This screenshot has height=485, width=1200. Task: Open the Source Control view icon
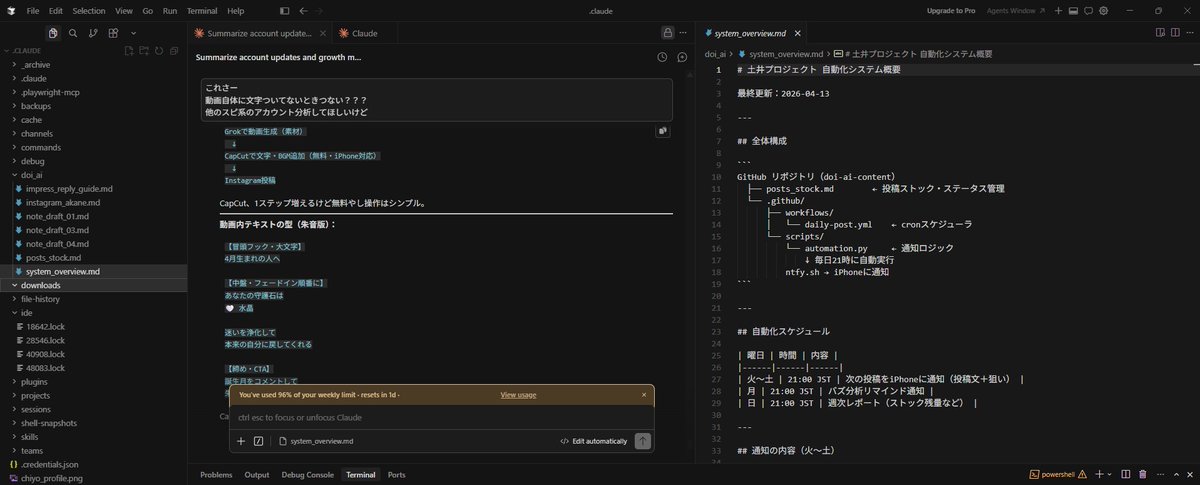pyautogui.click(x=94, y=33)
